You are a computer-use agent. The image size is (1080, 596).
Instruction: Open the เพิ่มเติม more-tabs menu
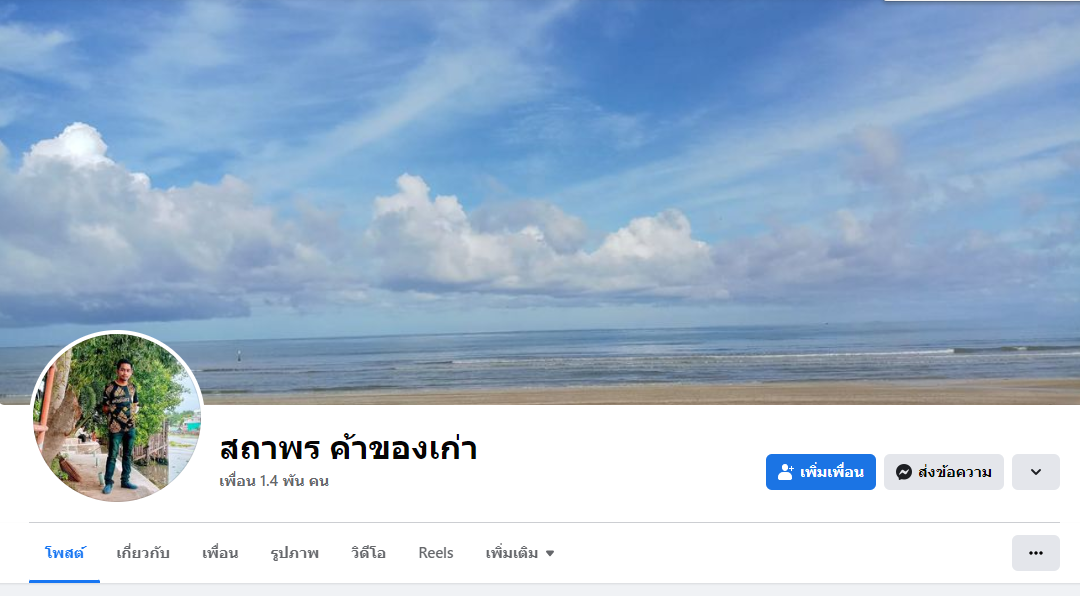point(520,553)
